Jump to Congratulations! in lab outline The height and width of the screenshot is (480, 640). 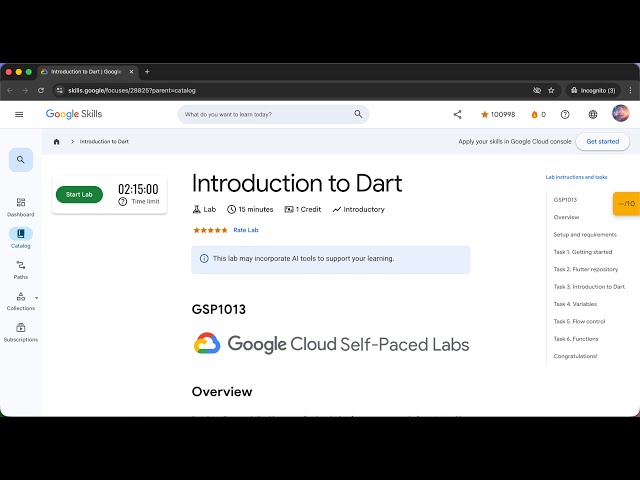[x=575, y=356]
